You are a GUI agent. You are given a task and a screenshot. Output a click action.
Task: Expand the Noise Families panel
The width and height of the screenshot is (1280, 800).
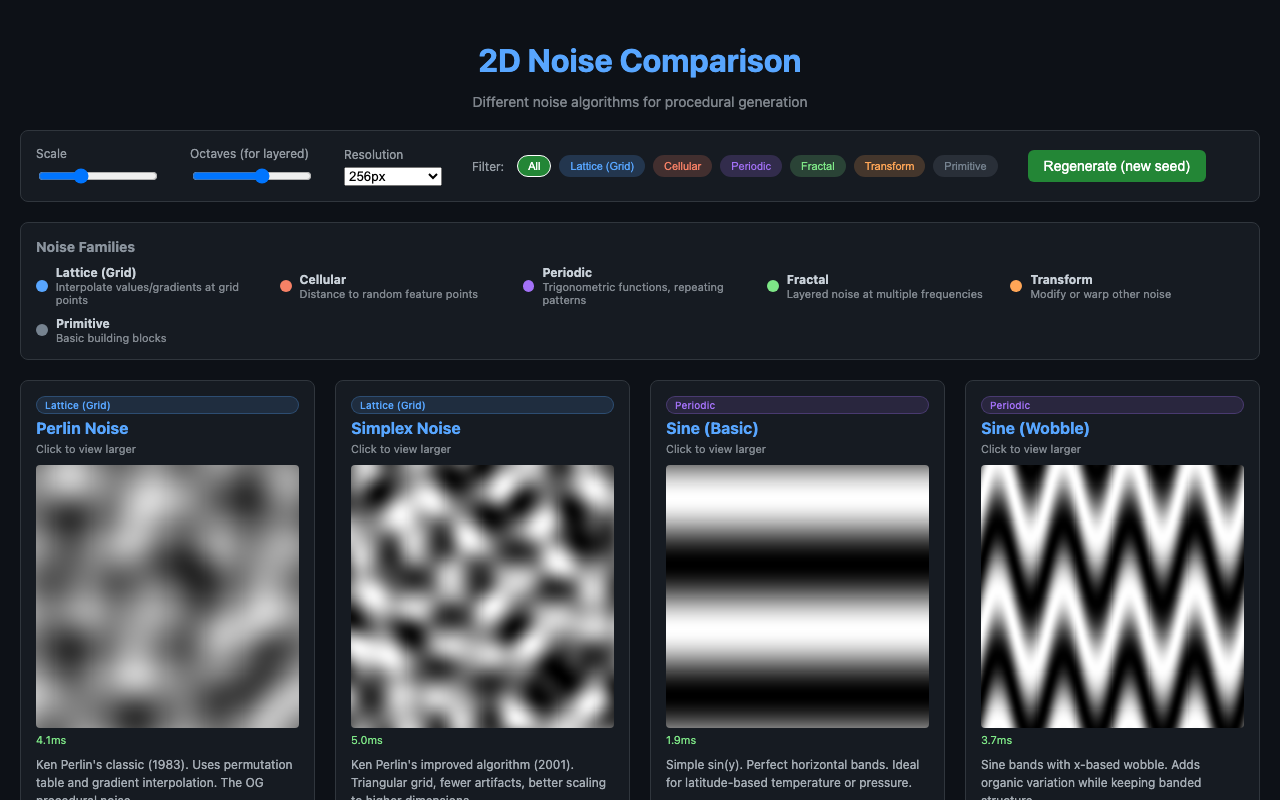(86, 247)
